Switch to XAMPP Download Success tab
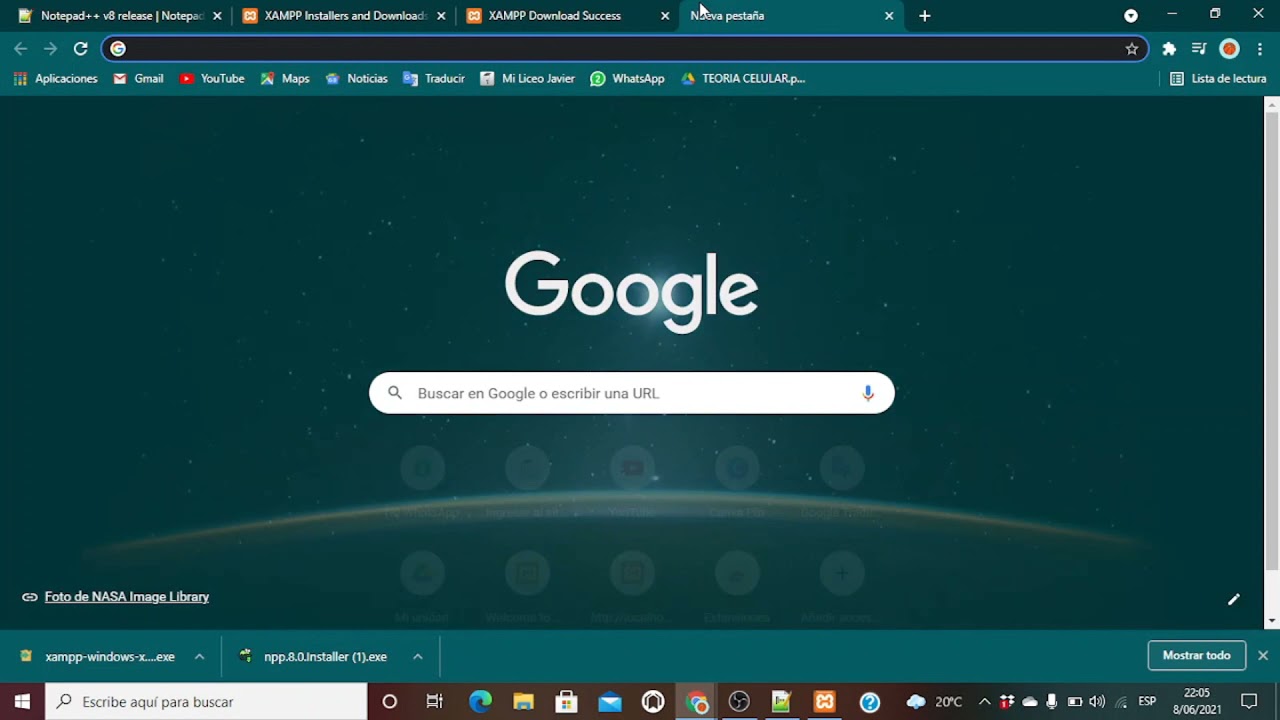 point(567,16)
